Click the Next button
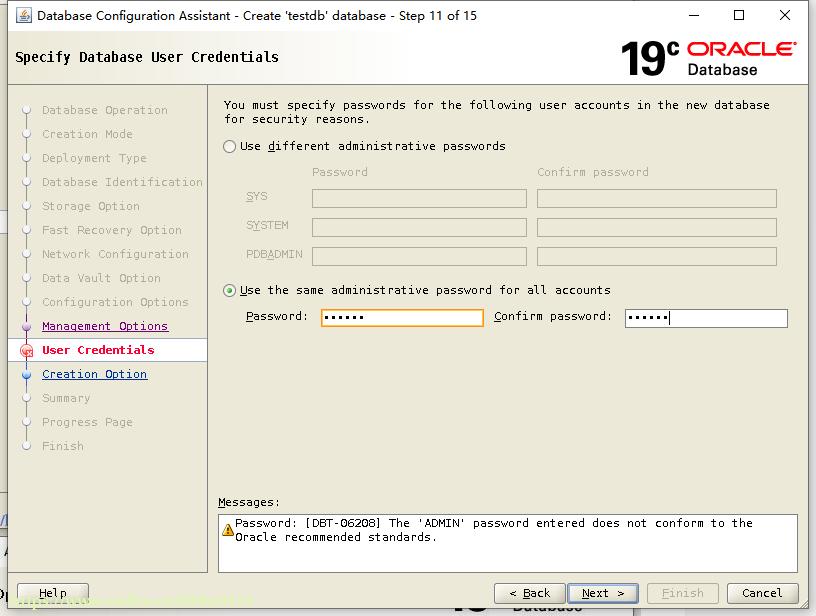 click(603, 593)
